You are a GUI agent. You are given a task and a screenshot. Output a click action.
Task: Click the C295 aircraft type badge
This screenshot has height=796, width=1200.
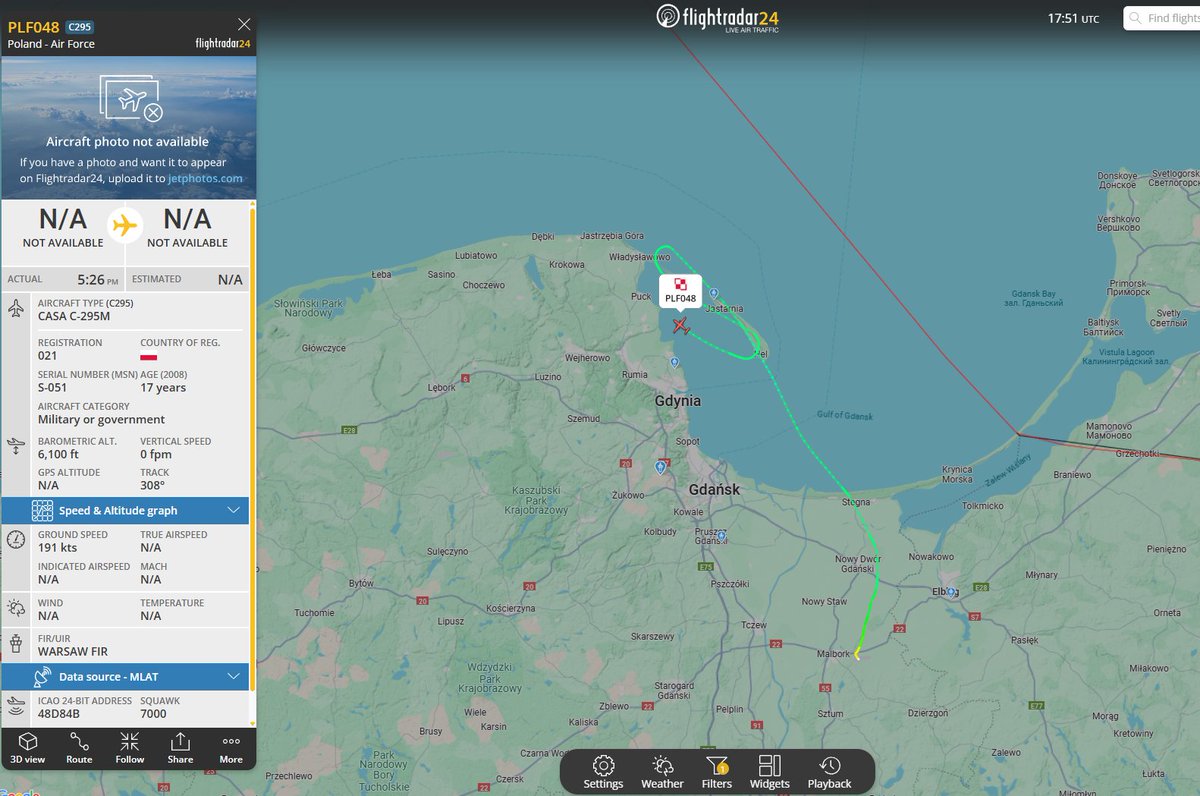(x=80, y=27)
